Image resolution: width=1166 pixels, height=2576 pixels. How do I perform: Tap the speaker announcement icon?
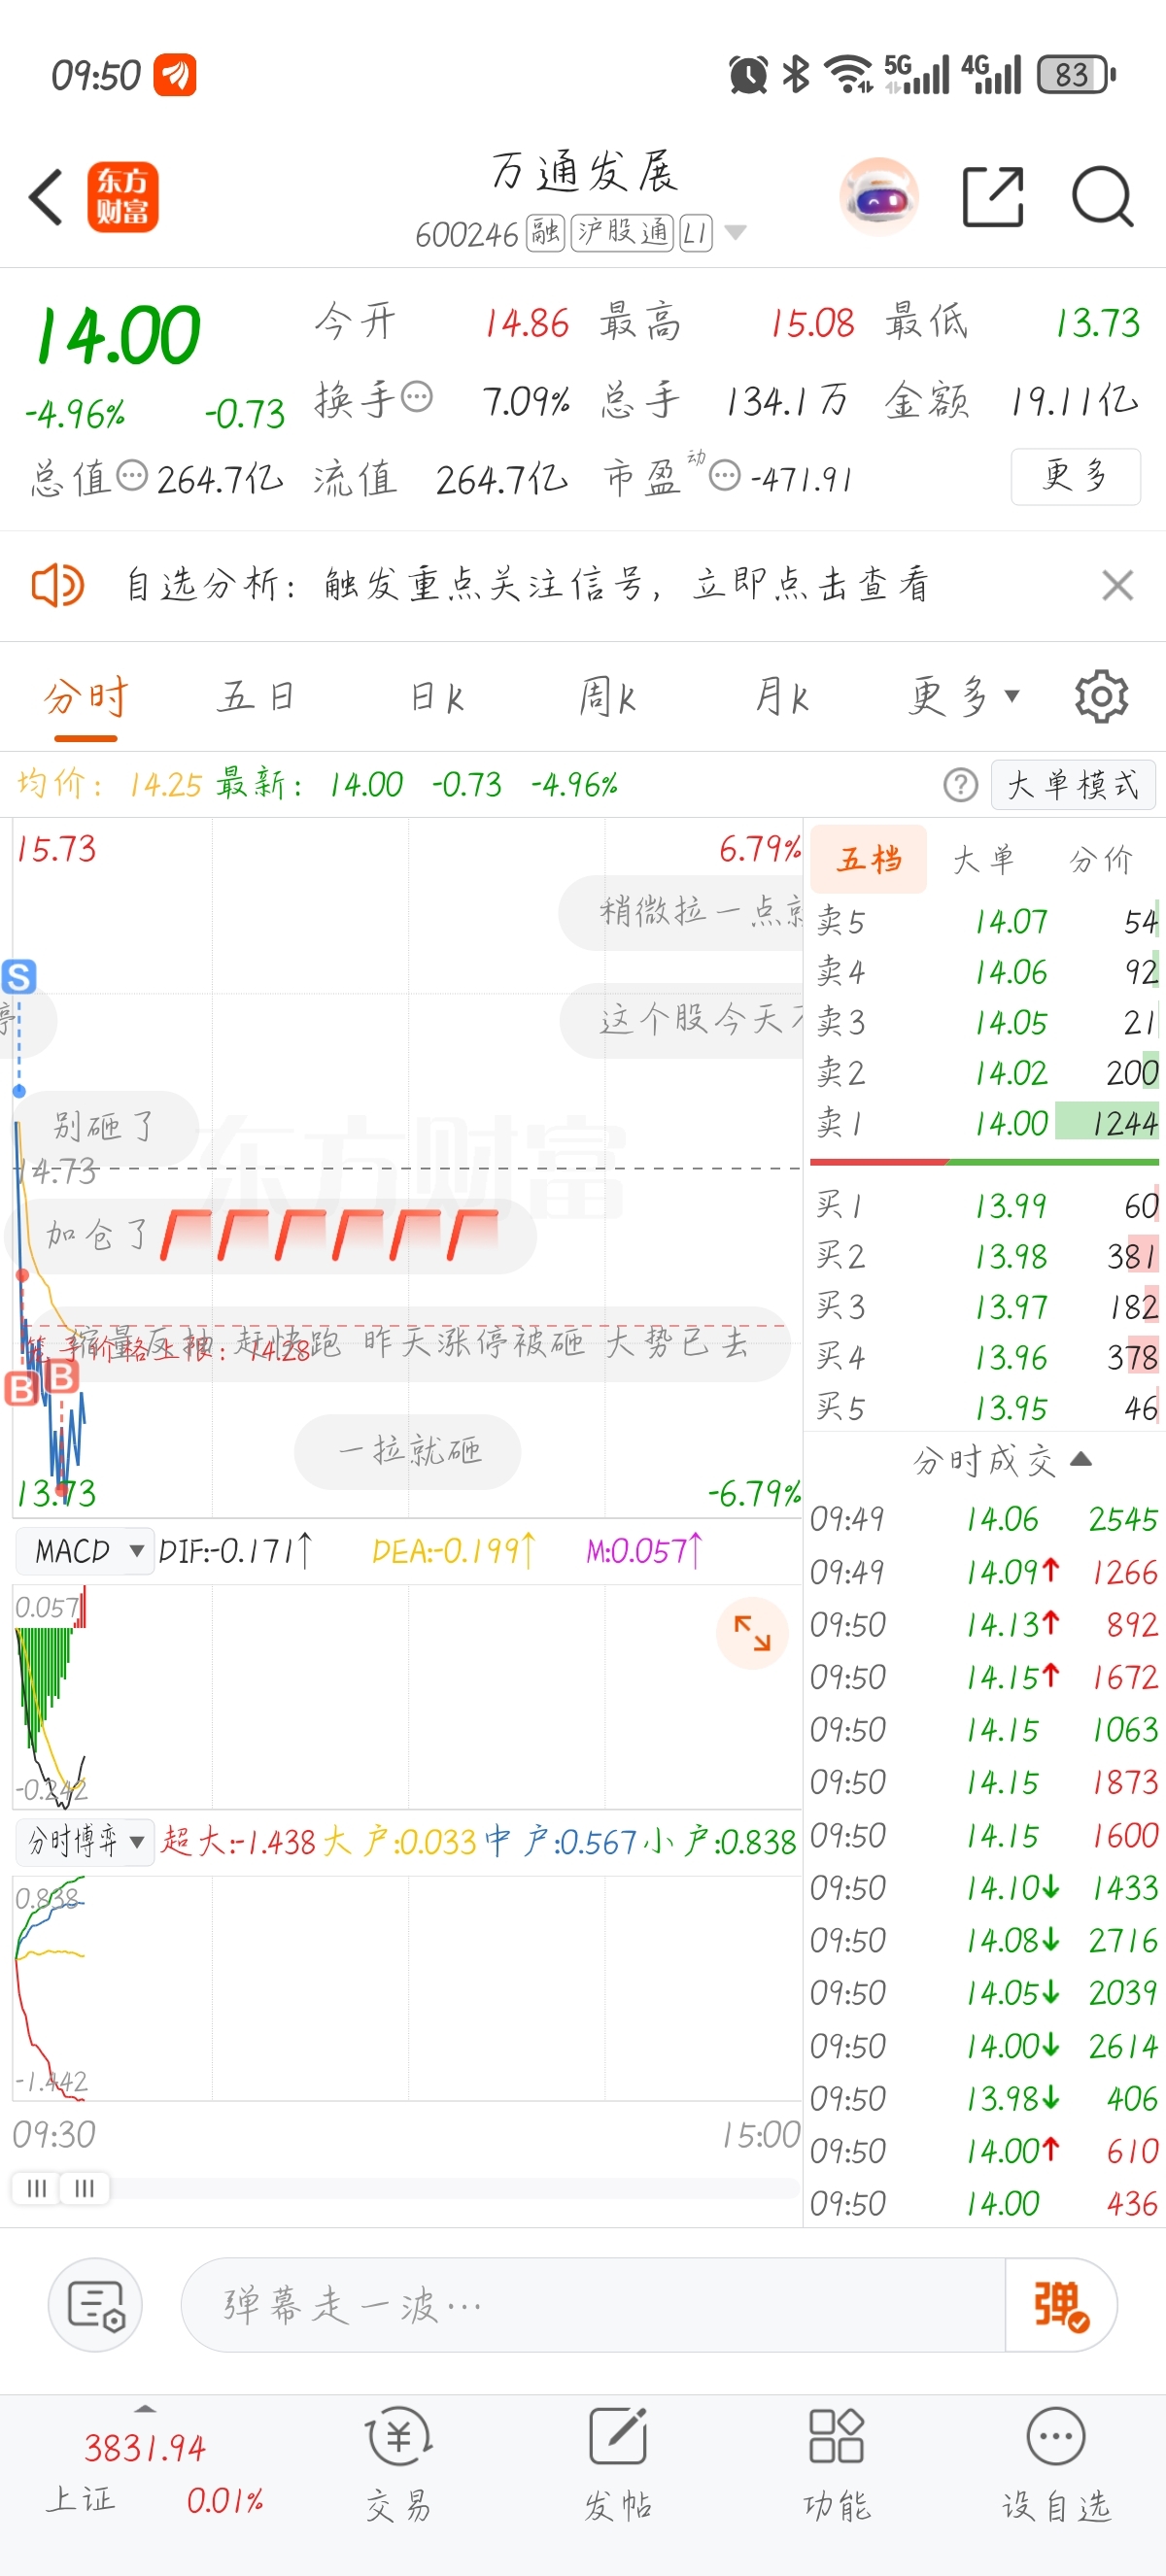point(58,585)
